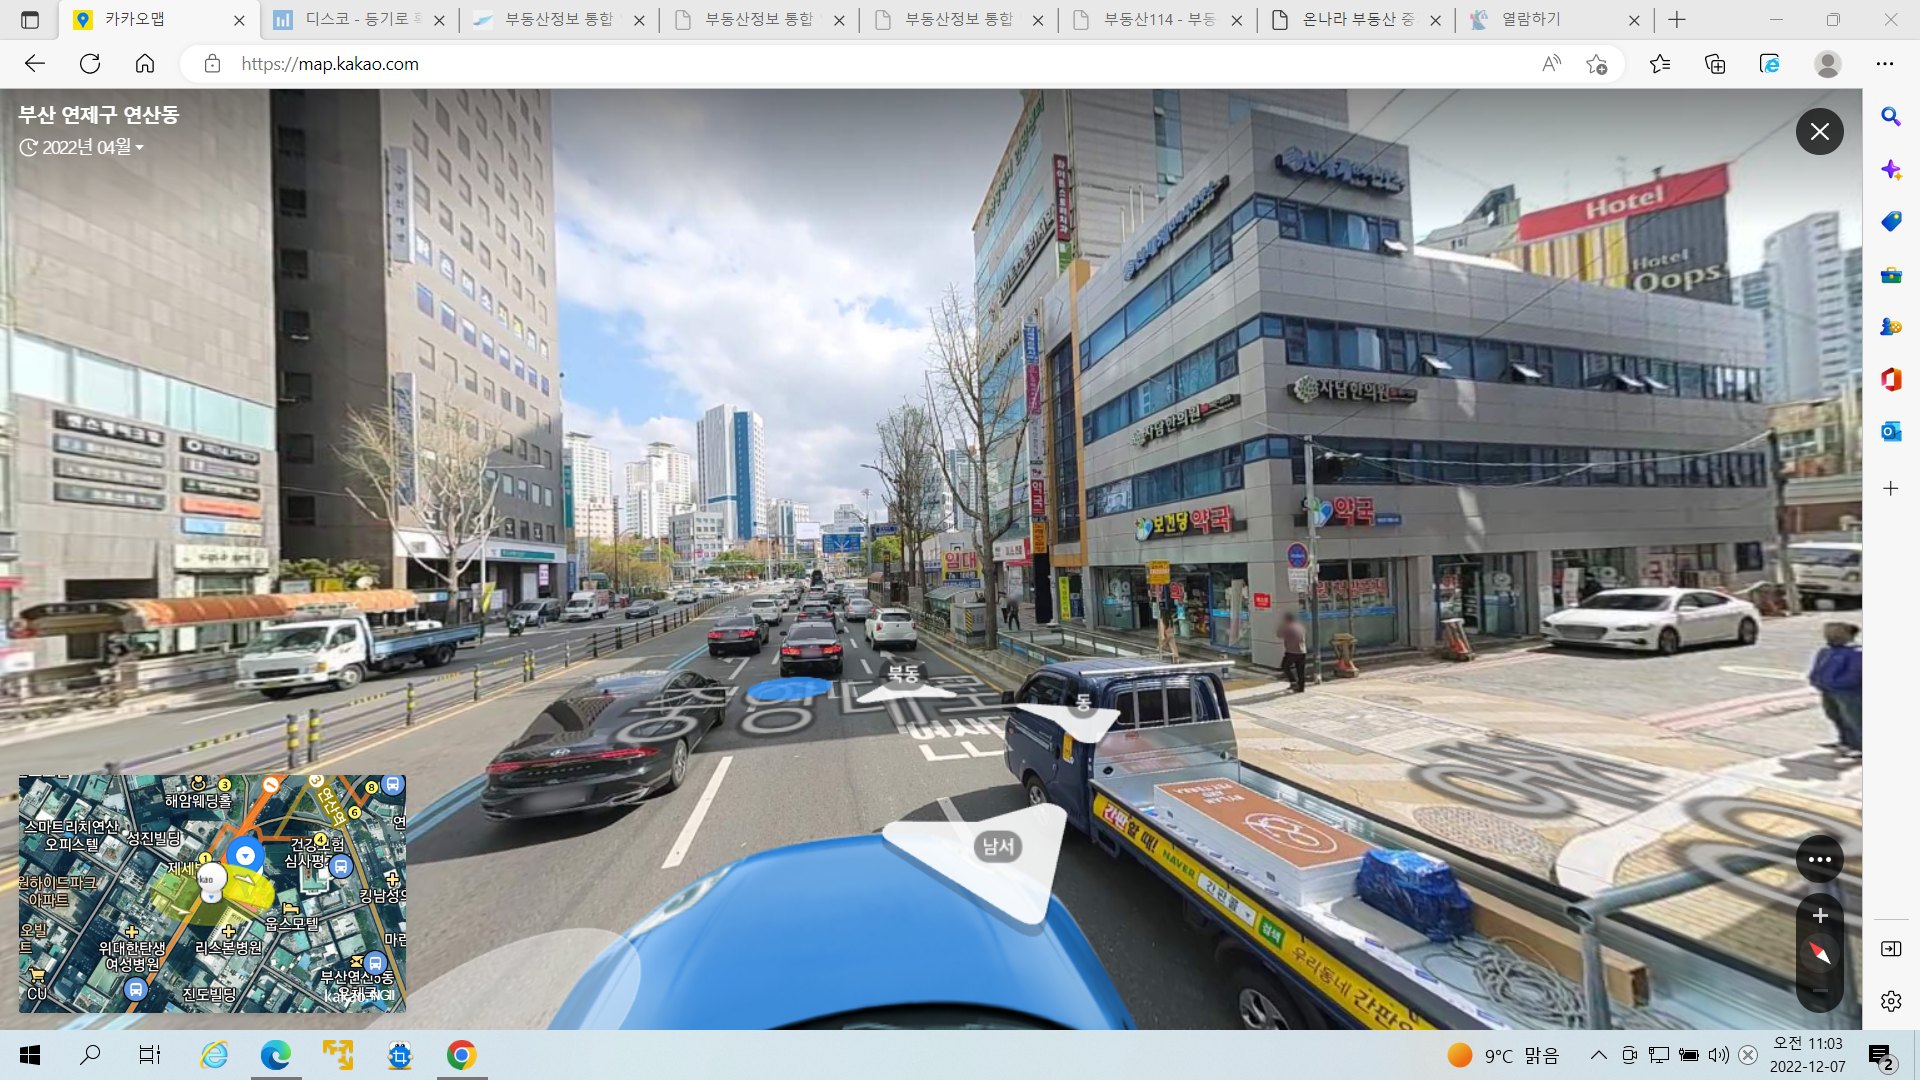1920x1080 pixels.
Task: Open the taskbar clock and date
Action: click(1808, 1055)
